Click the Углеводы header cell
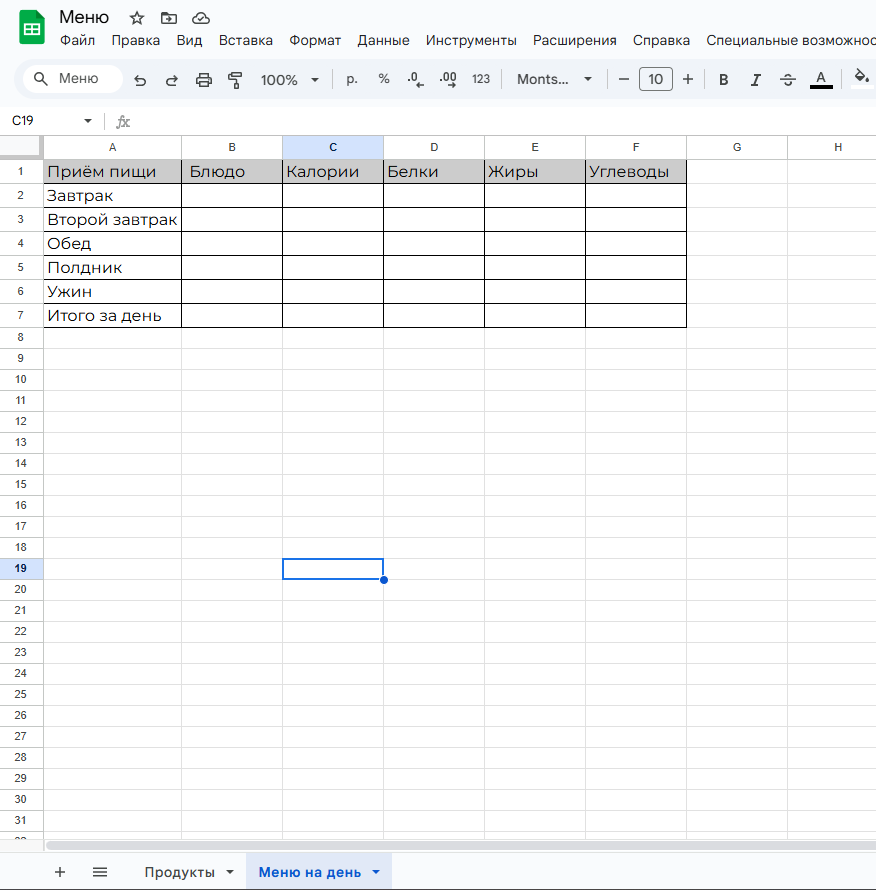This screenshot has width=876, height=890. 636,171
